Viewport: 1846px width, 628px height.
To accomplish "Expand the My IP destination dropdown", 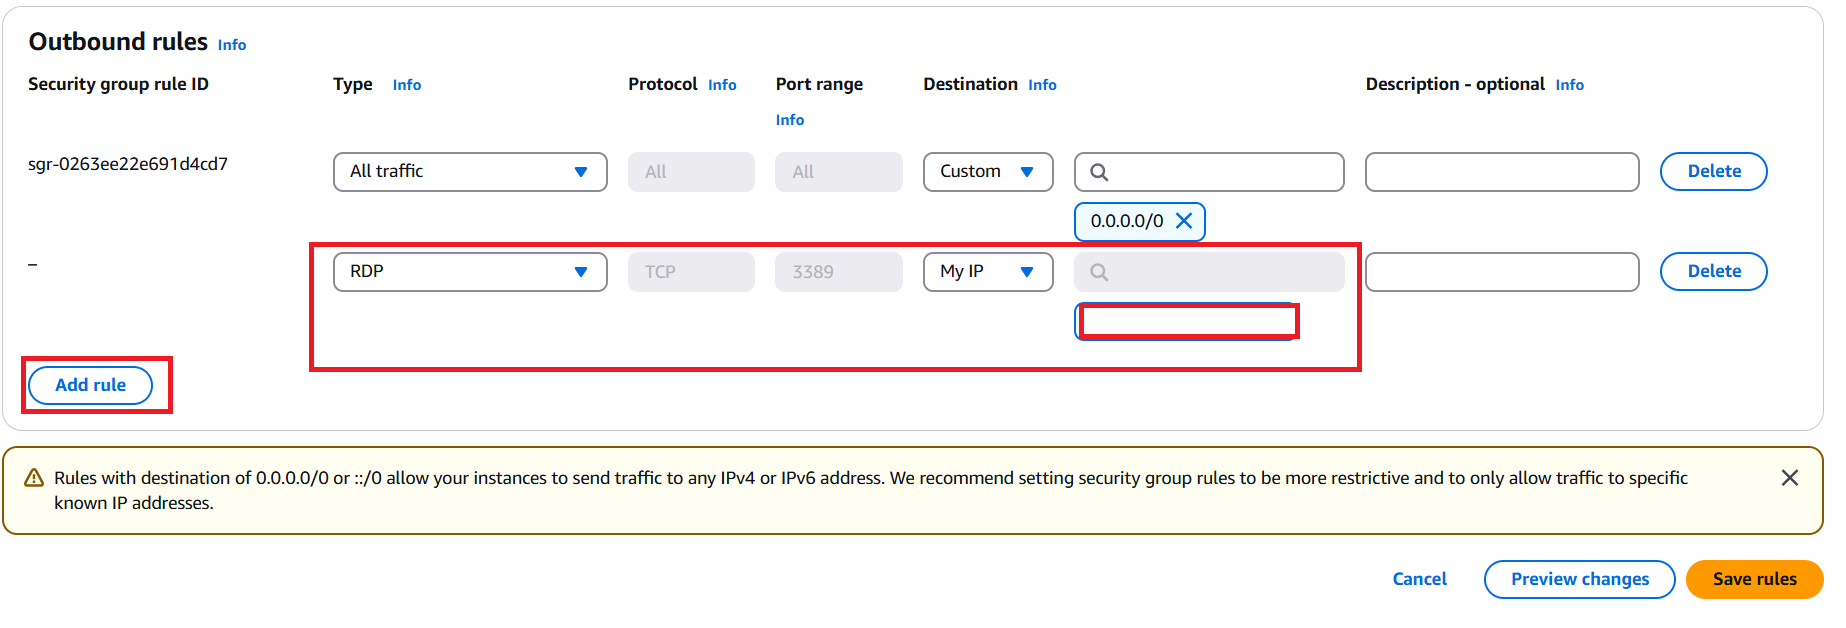I will 987,272.
